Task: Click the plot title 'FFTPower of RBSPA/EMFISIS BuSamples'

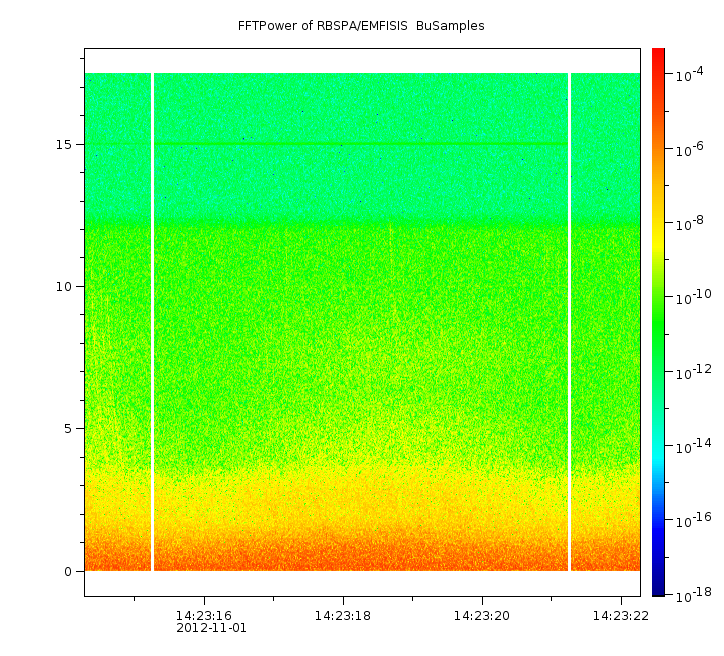Action: [x=361, y=26]
